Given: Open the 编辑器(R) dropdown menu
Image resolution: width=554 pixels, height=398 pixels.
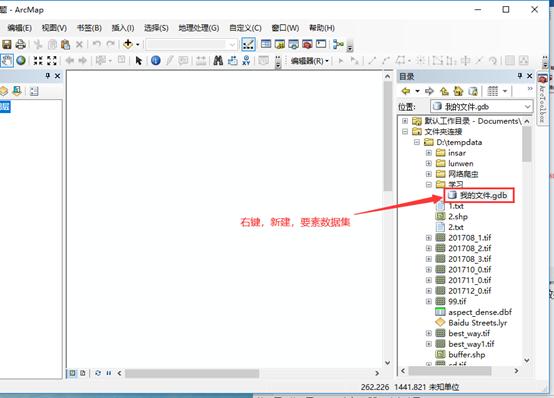Looking at the screenshot, I should (x=310, y=61).
